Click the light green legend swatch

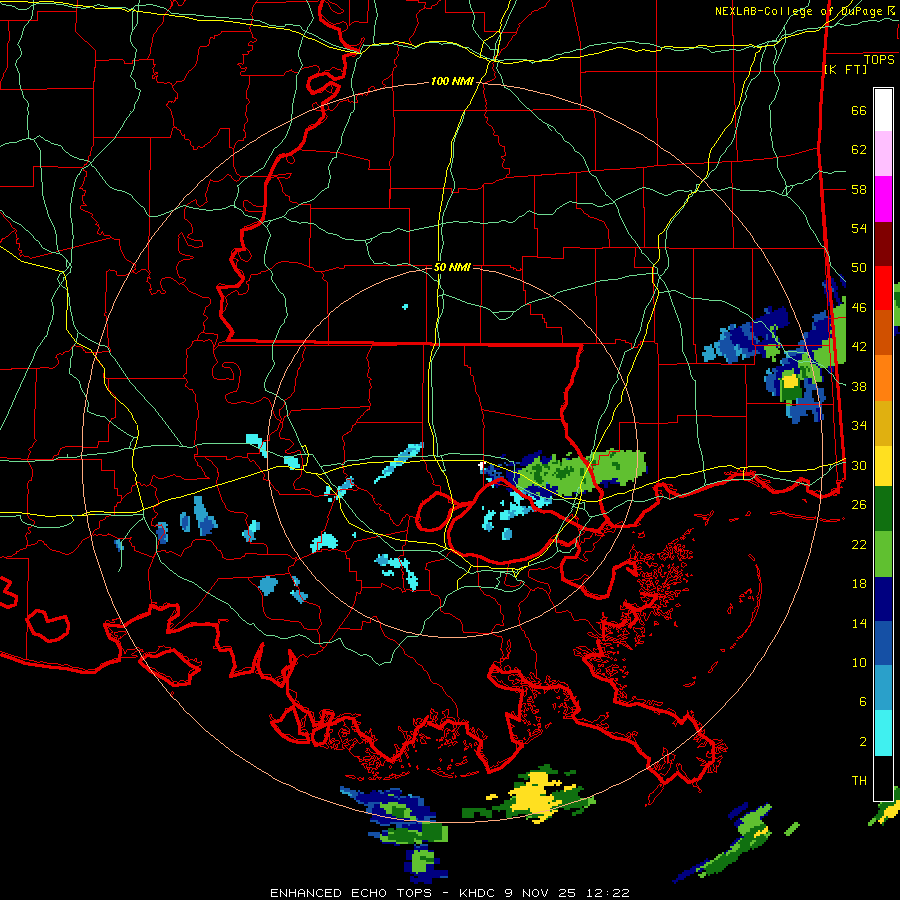coord(883,554)
